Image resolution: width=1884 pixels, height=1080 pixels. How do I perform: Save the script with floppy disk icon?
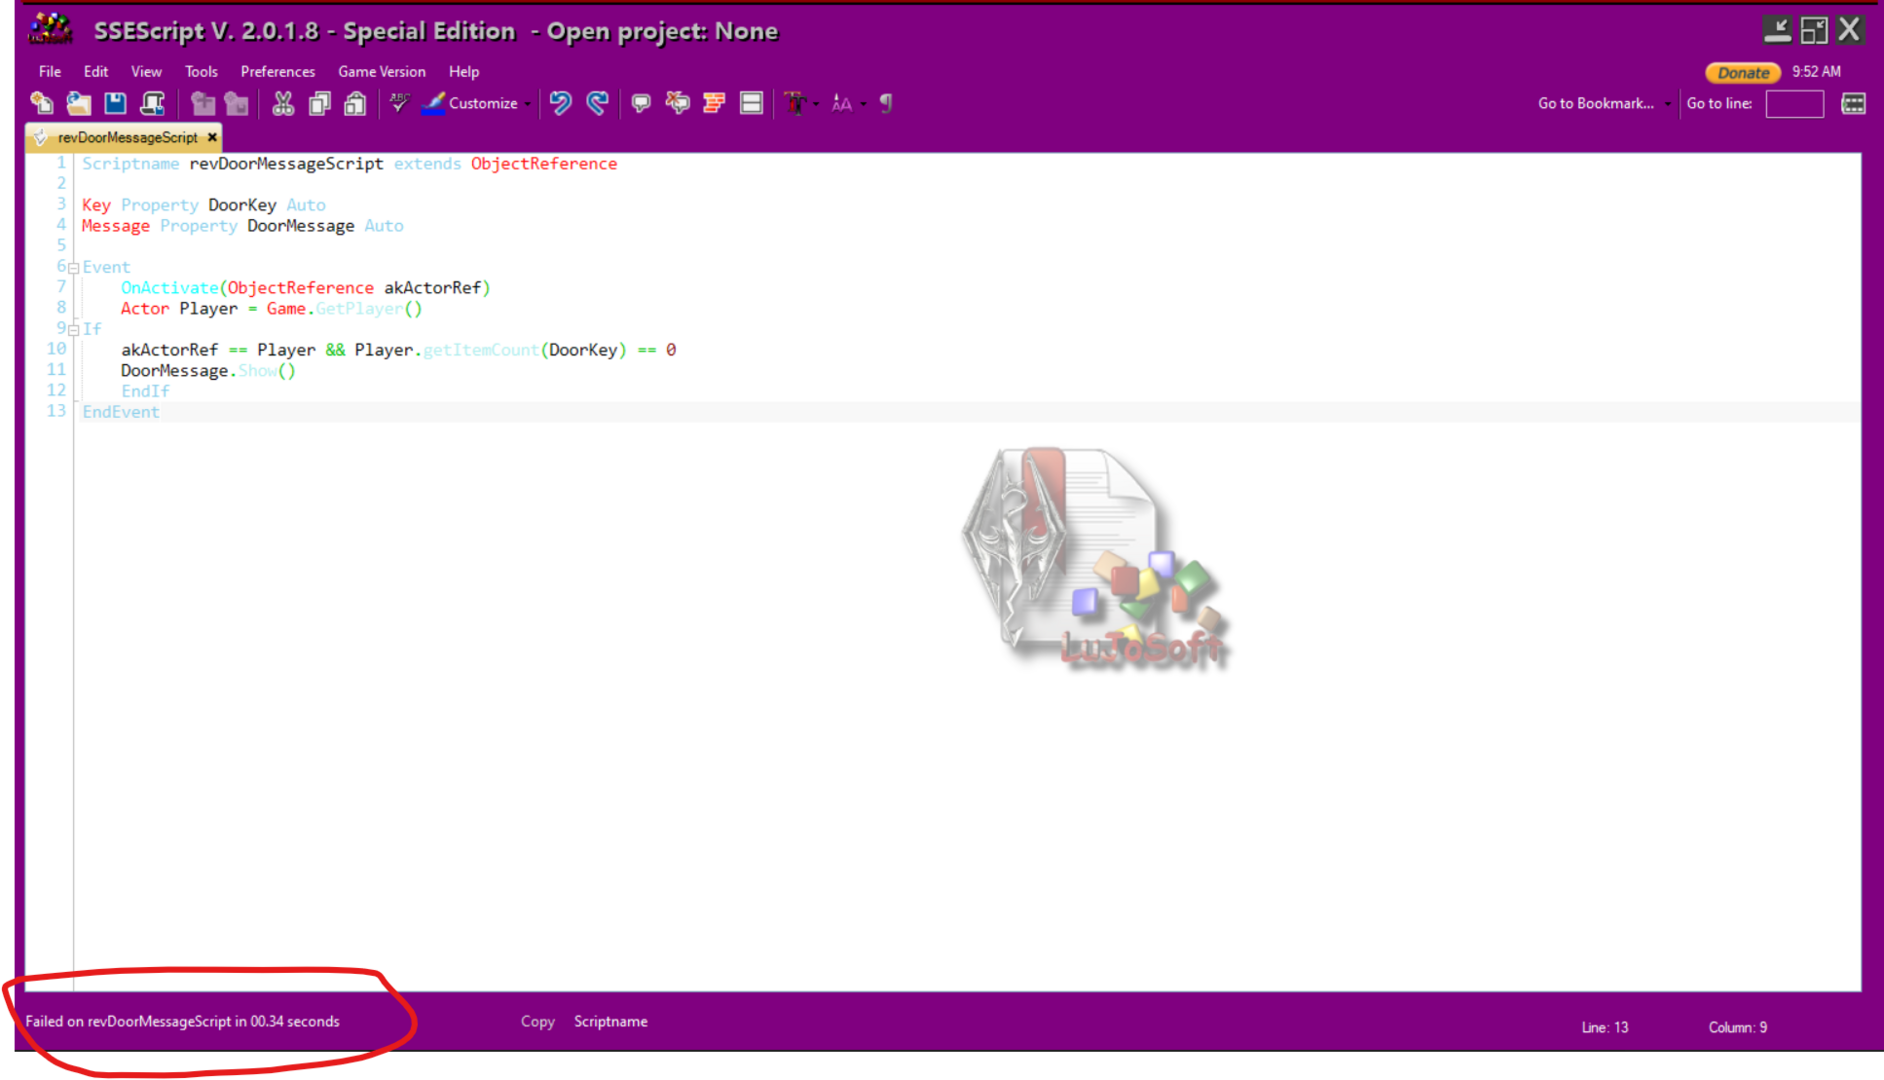[115, 103]
